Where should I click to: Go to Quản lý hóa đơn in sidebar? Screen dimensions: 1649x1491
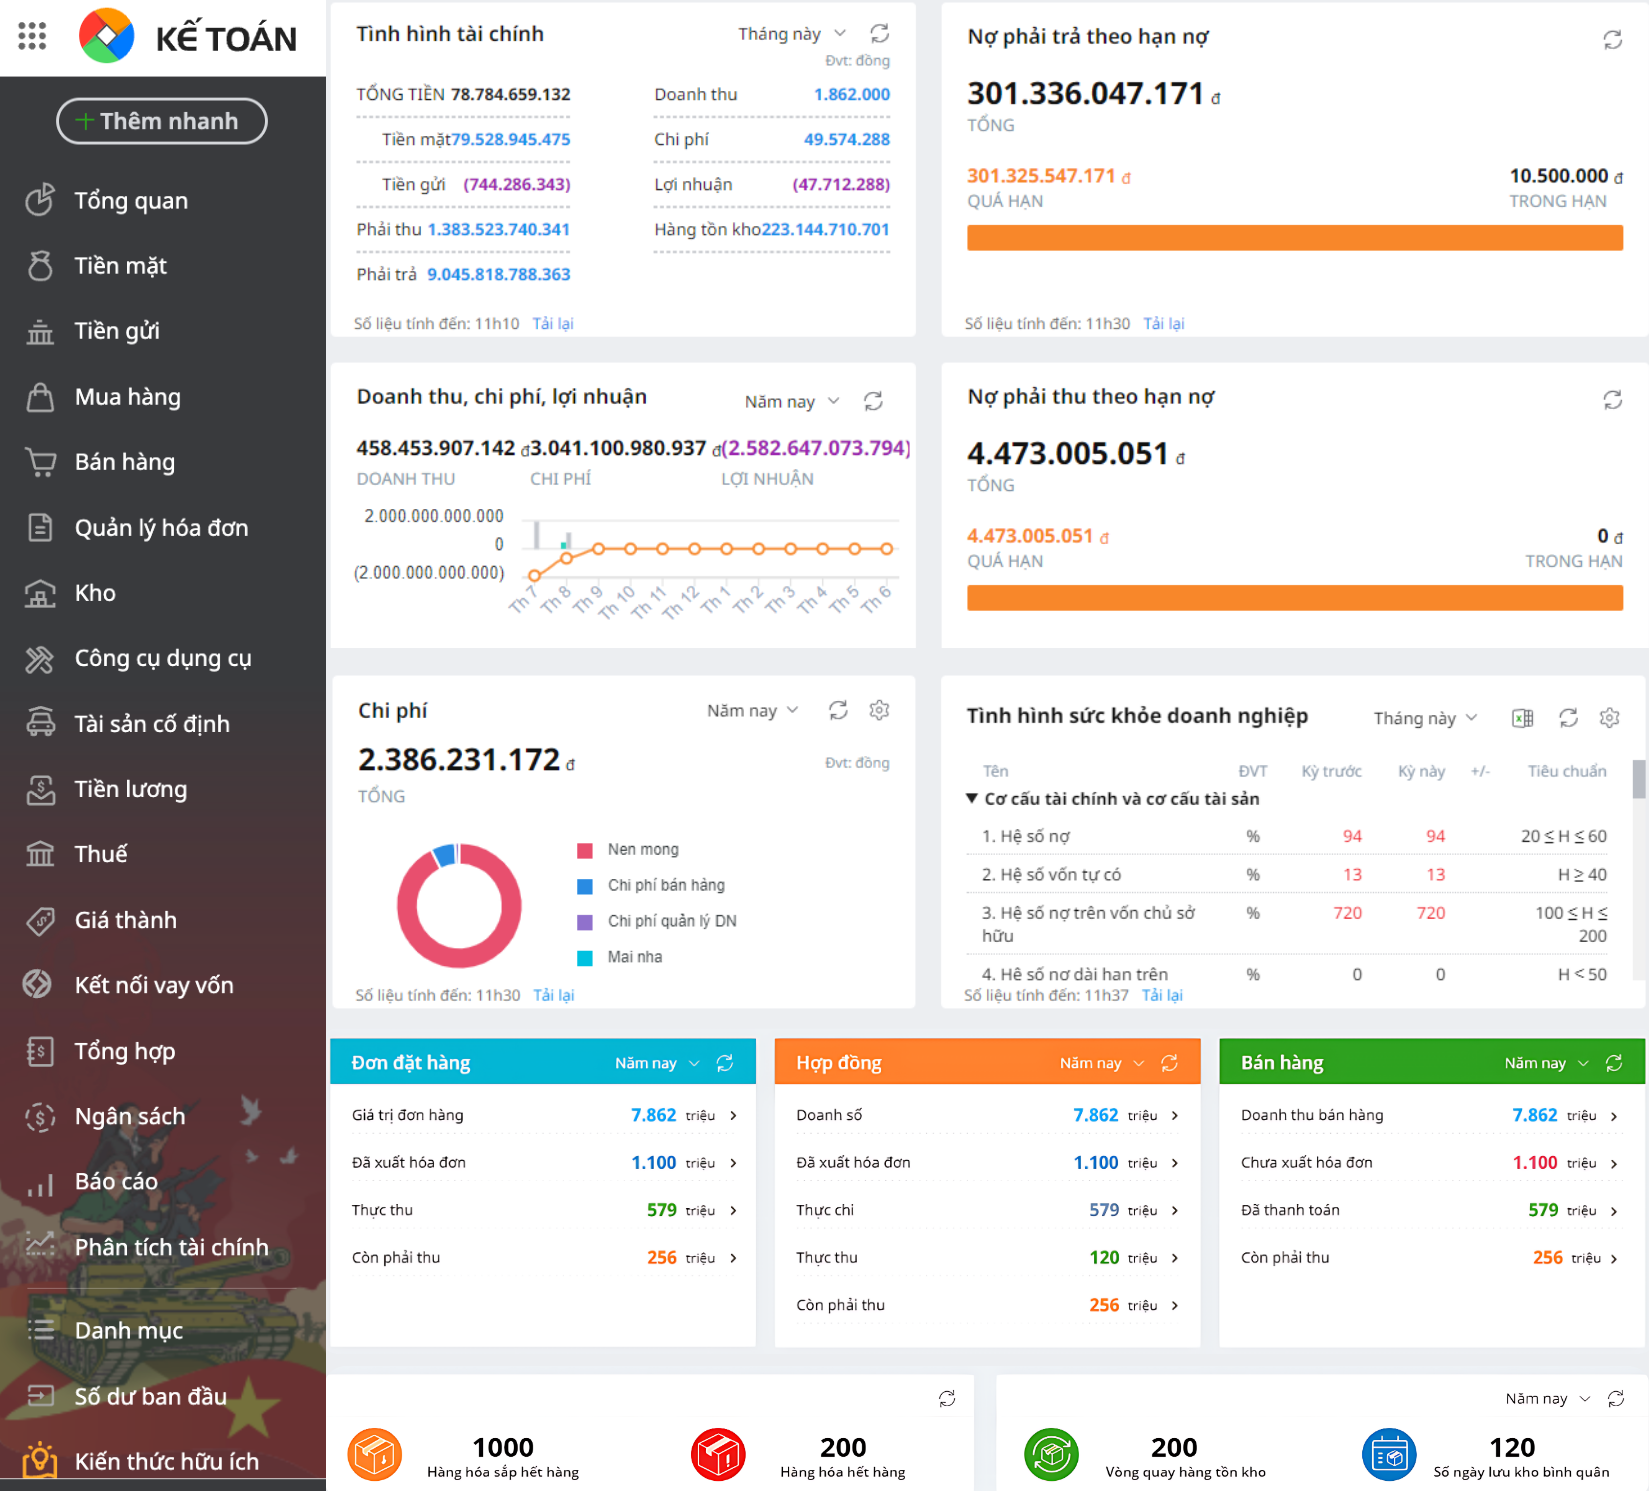(x=163, y=528)
